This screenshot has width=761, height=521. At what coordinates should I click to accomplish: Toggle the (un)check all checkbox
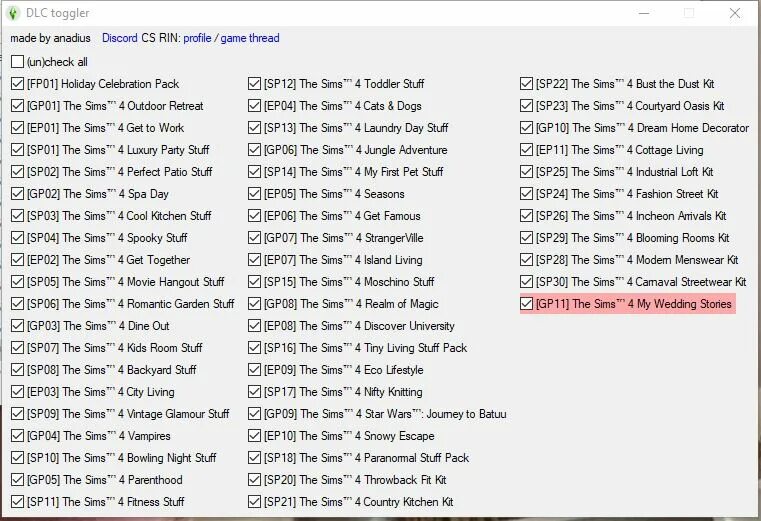[17, 62]
